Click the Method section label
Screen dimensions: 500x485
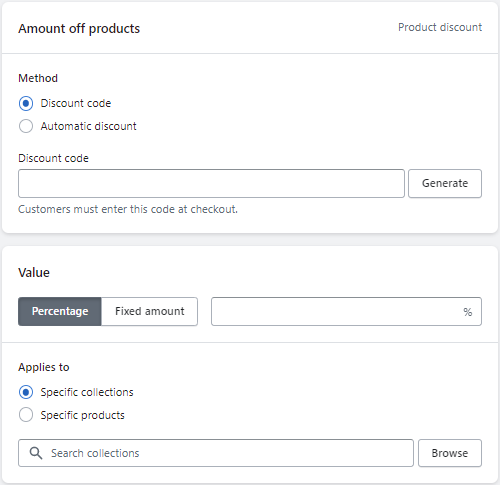click(x=38, y=78)
